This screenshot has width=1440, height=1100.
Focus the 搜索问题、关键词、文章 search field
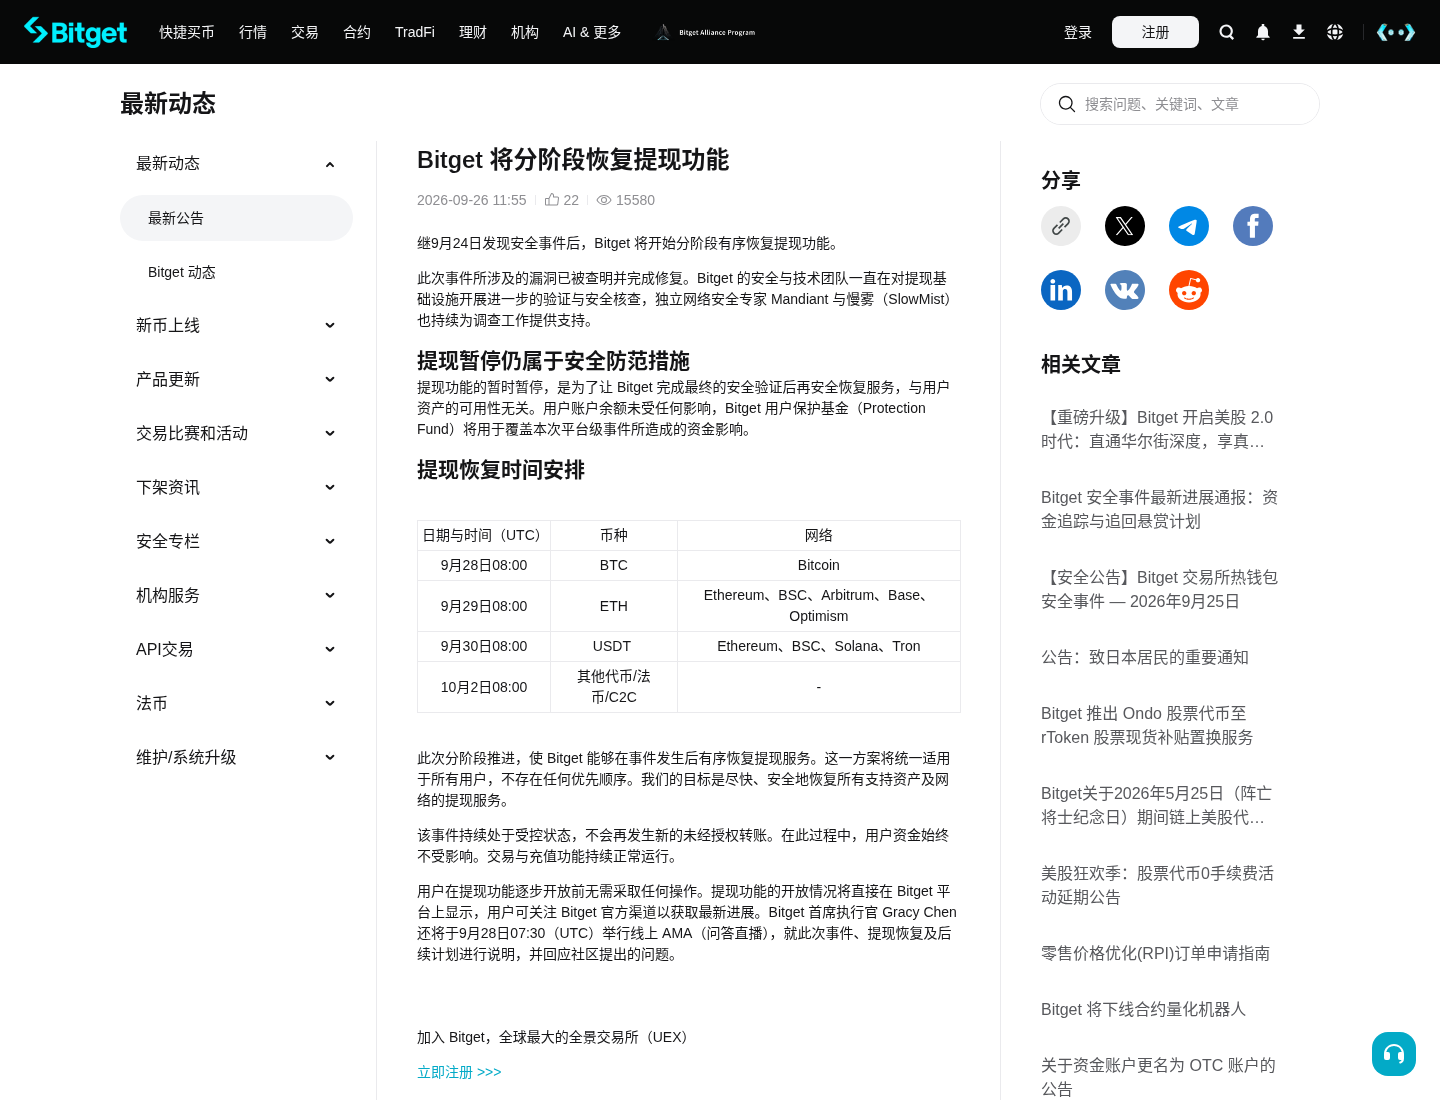click(1180, 104)
